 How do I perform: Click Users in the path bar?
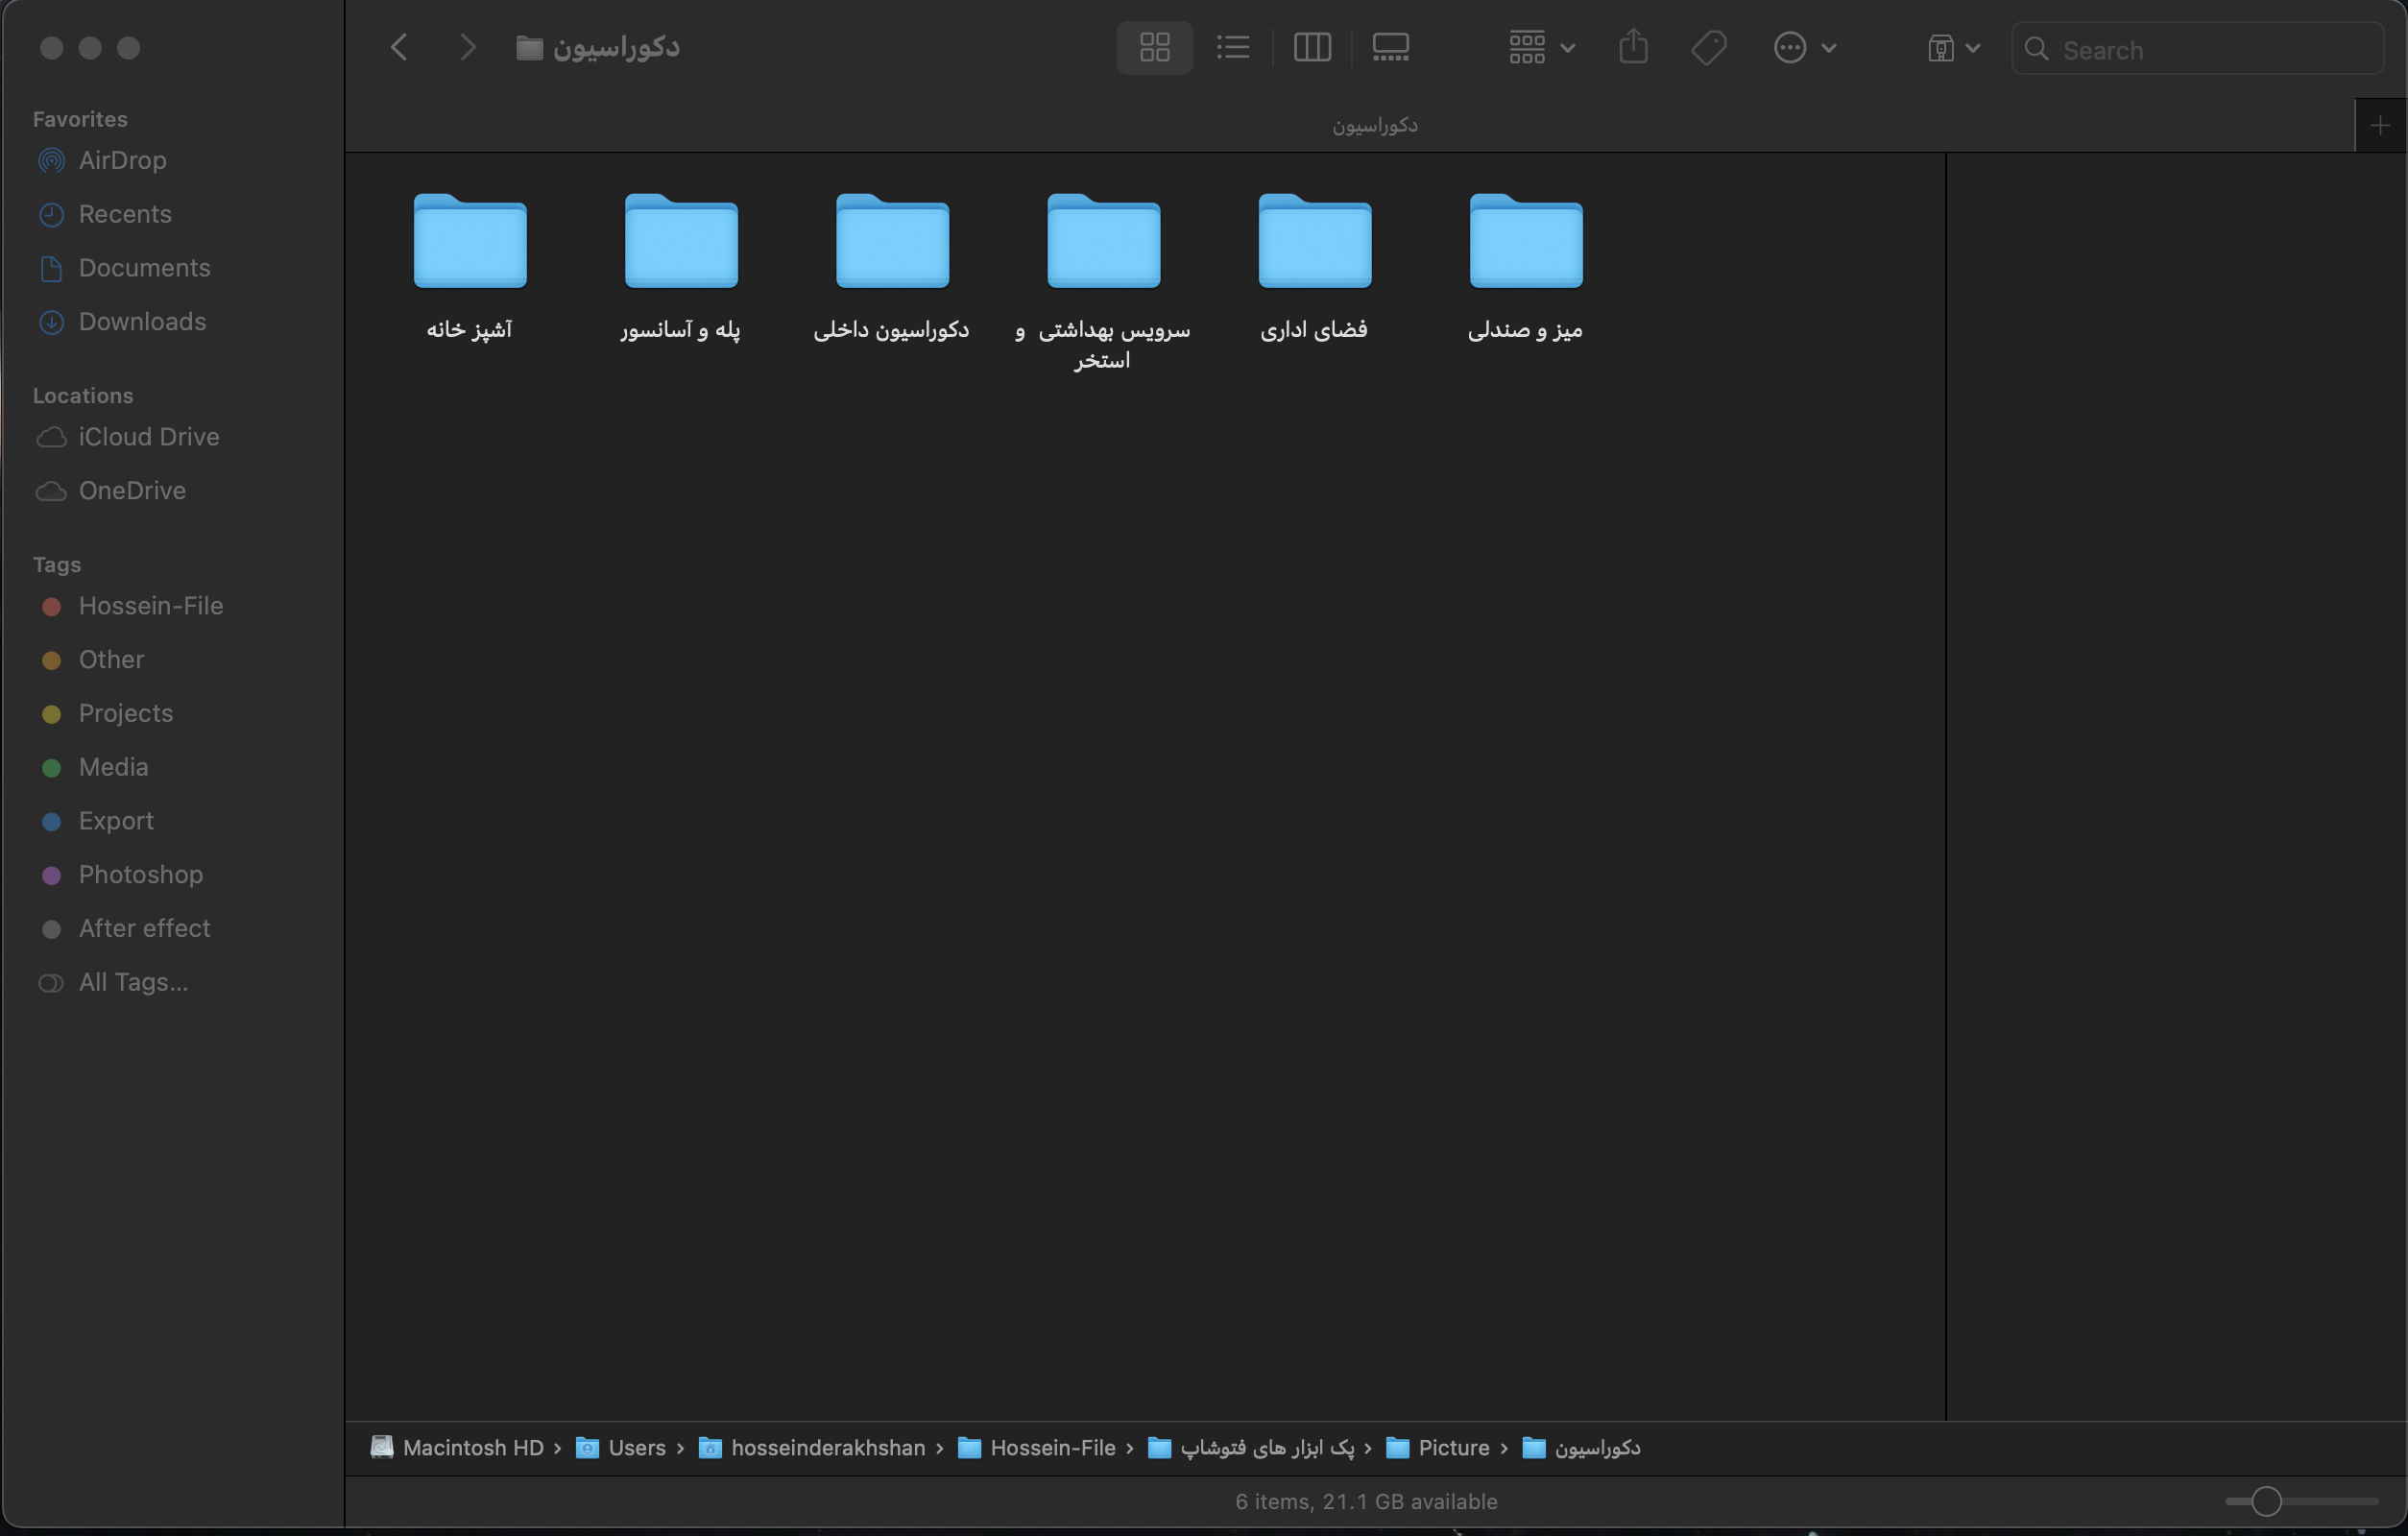(621, 1448)
